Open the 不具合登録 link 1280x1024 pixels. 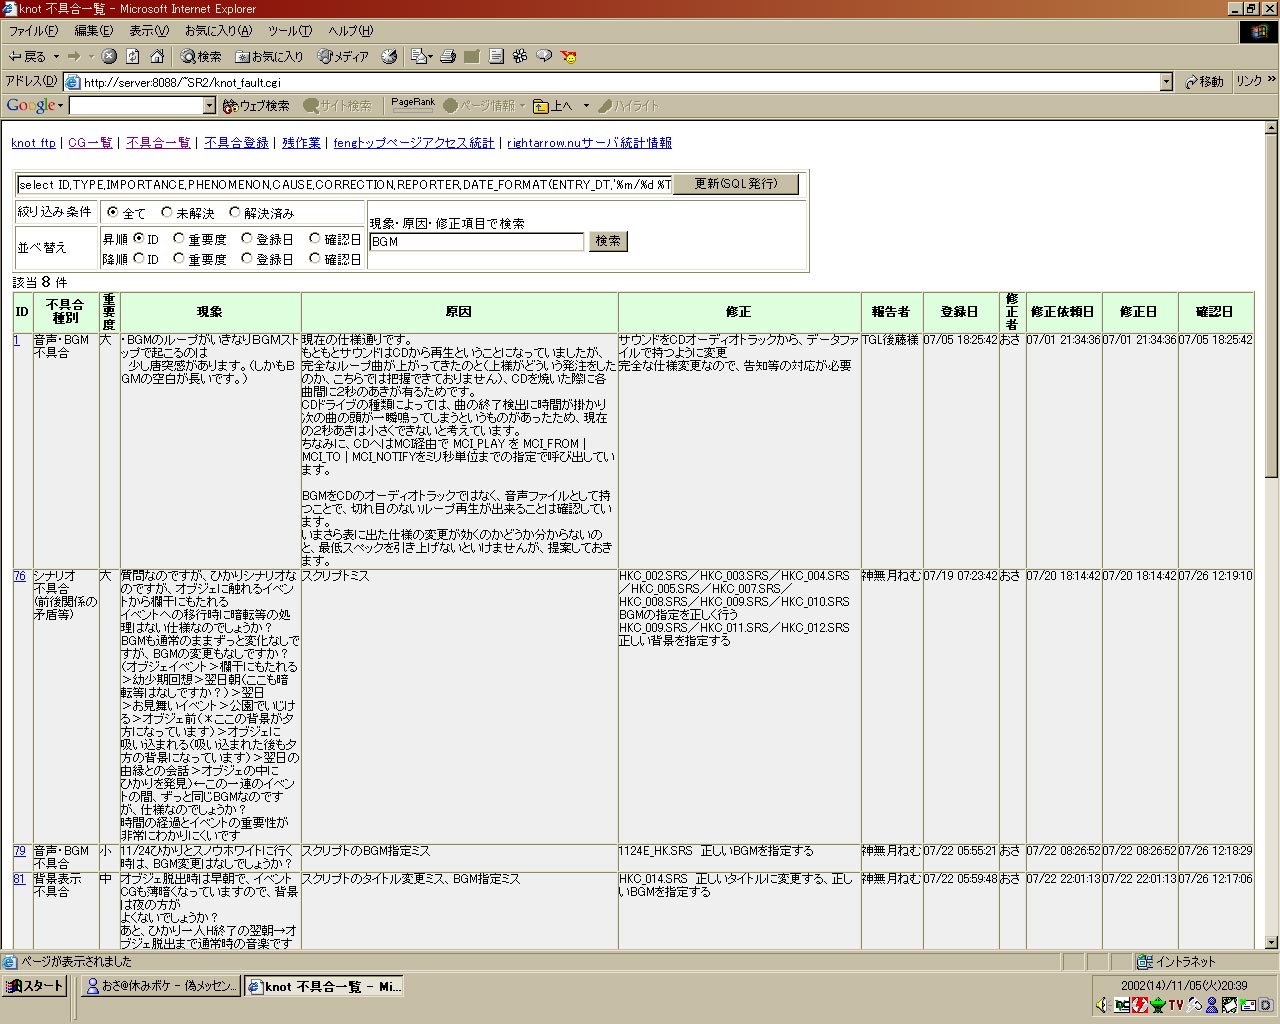coord(236,143)
